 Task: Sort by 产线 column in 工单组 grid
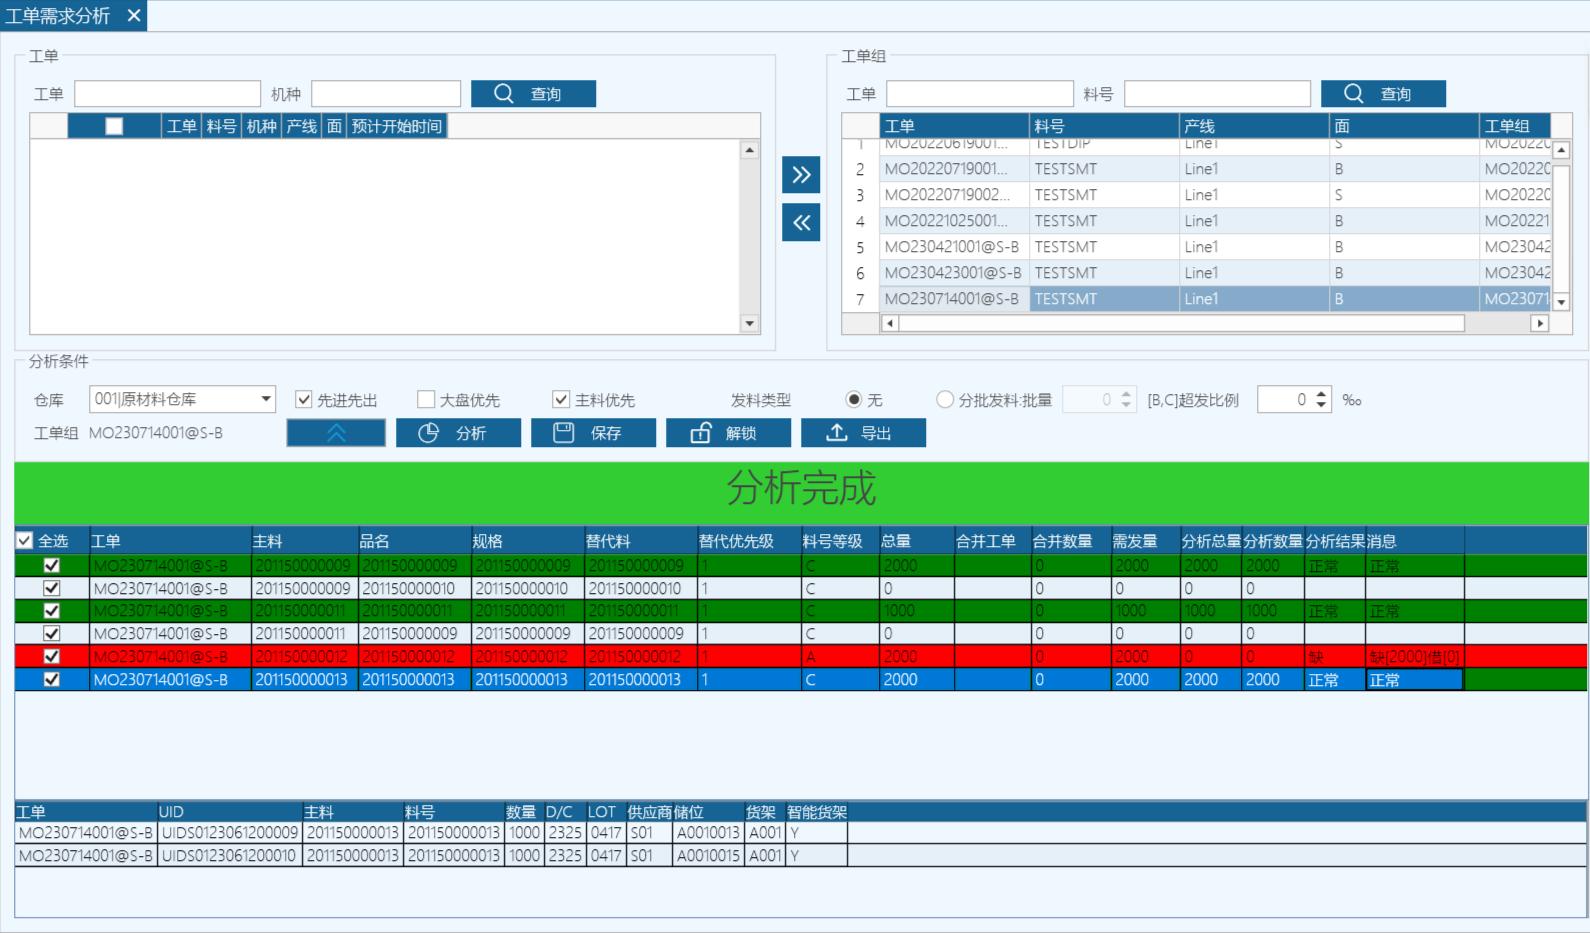(x=1255, y=126)
